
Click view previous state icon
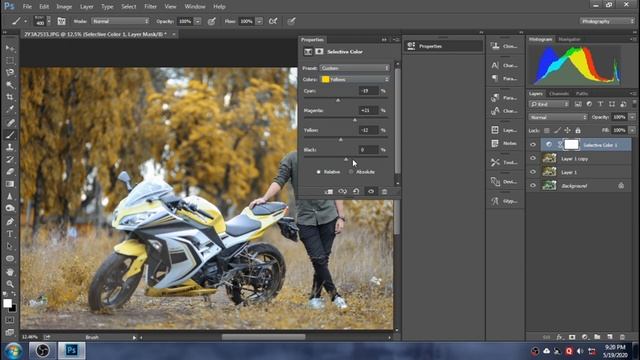[342, 191]
